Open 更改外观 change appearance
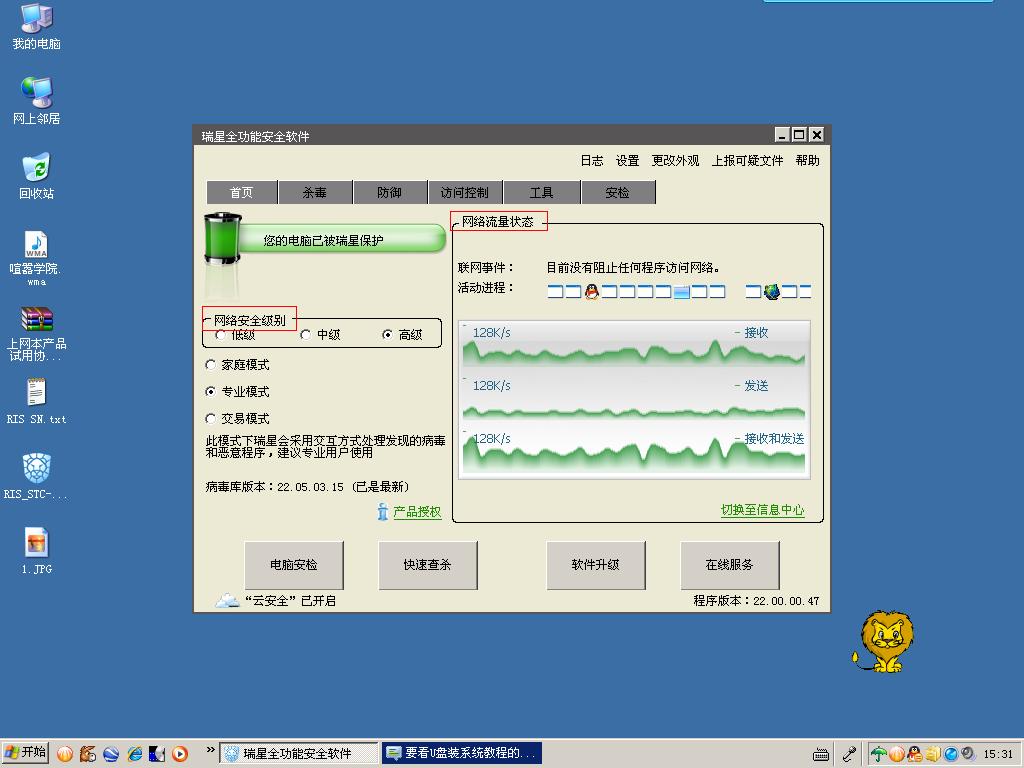The image size is (1024, 768). coord(675,161)
